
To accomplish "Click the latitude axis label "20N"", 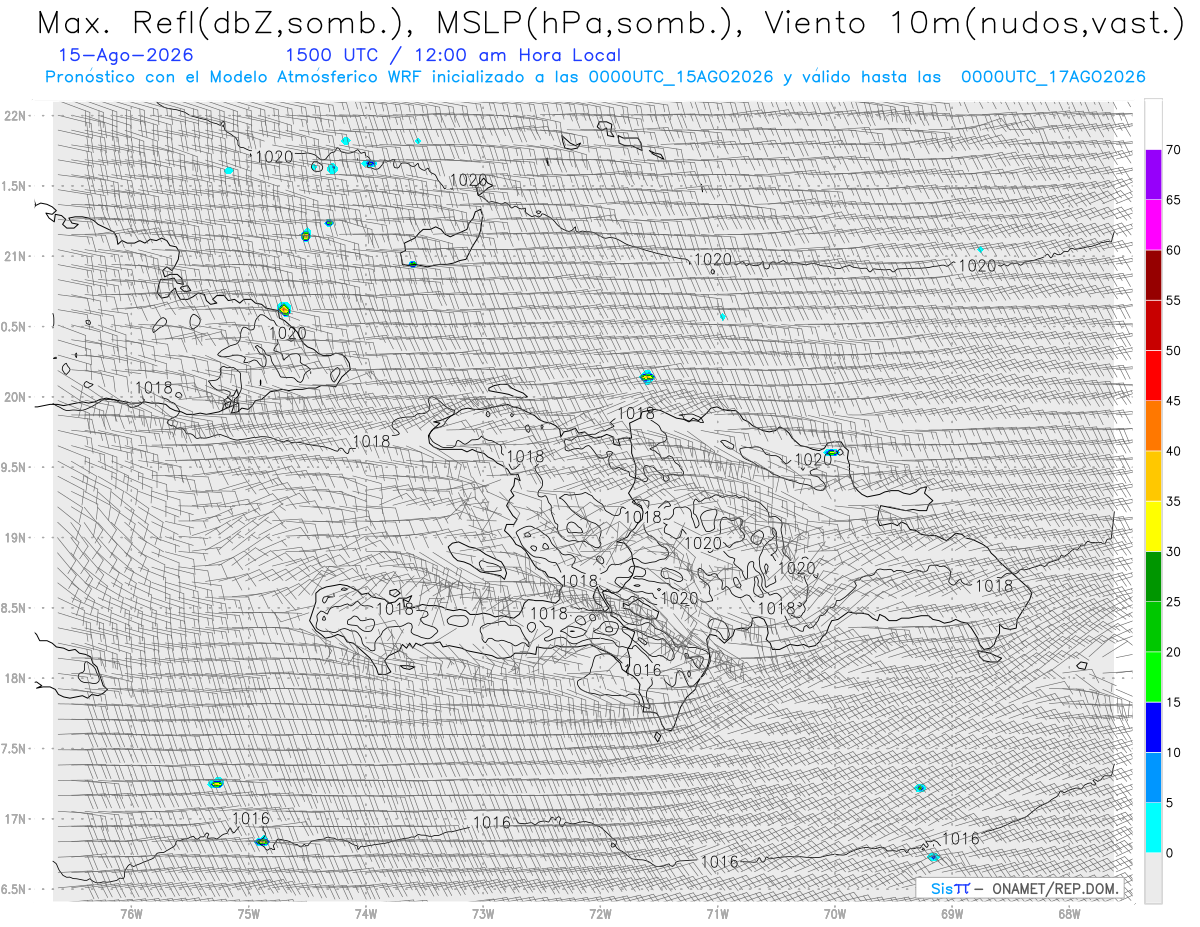I will (x=16, y=397).
